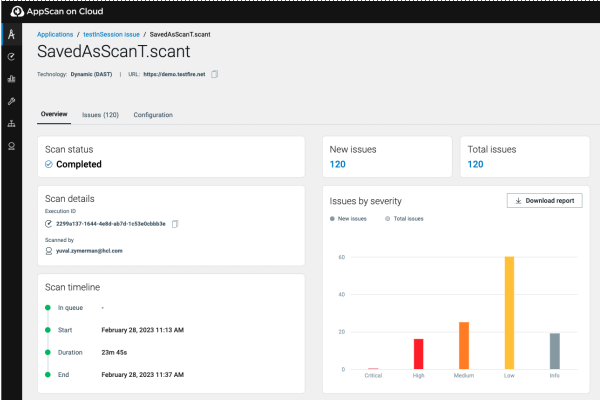
Task: Open the organization hierarchy sidebar icon
Action: (11, 124)
